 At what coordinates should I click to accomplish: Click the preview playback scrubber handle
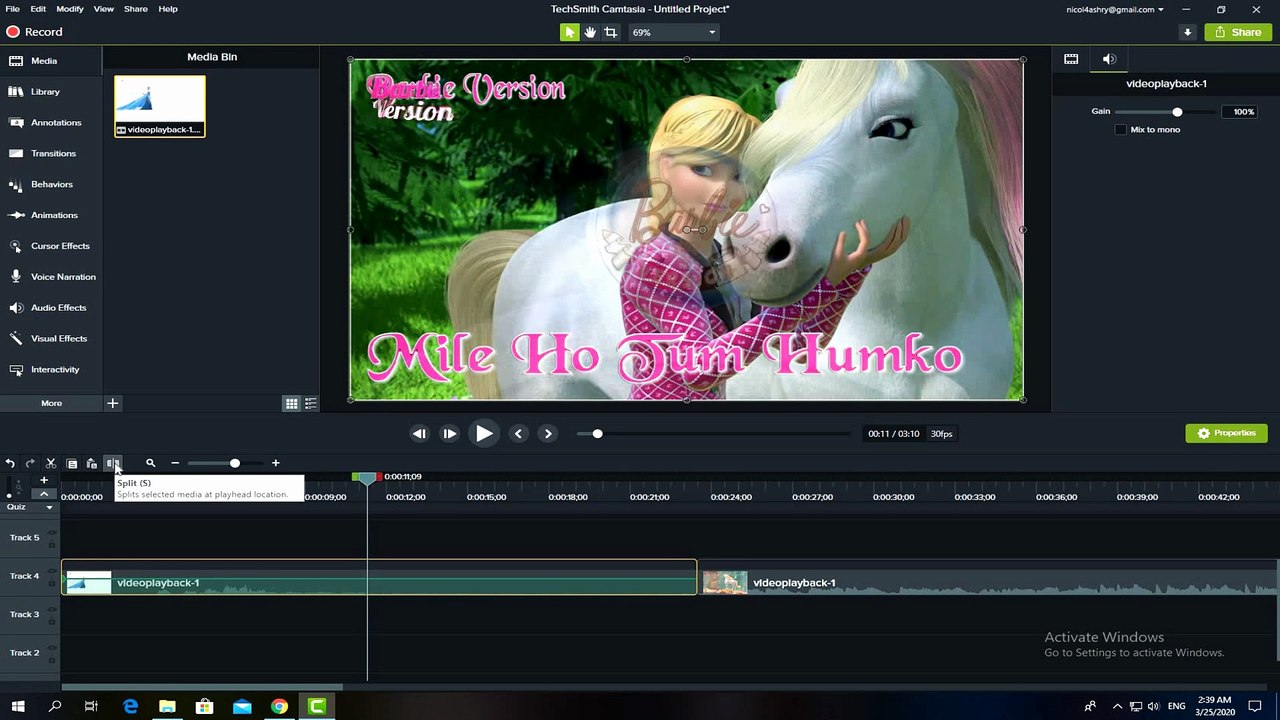597,433
